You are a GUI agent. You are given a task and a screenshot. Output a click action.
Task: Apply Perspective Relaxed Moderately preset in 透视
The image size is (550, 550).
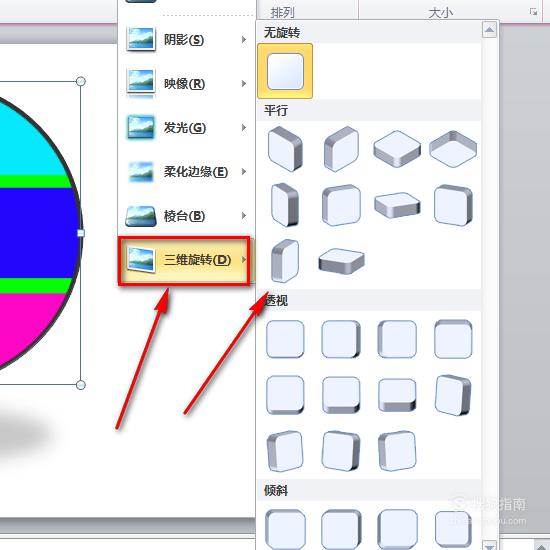pos(341,395)
